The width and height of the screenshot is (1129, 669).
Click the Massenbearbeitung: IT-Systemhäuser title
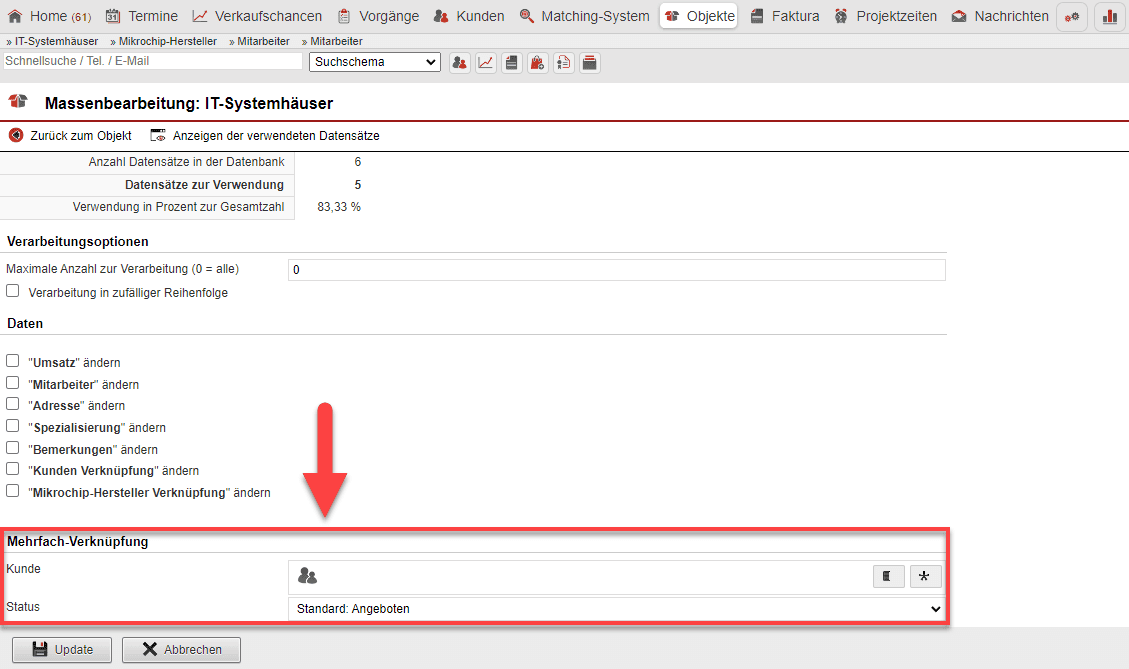tap(189, 103)
